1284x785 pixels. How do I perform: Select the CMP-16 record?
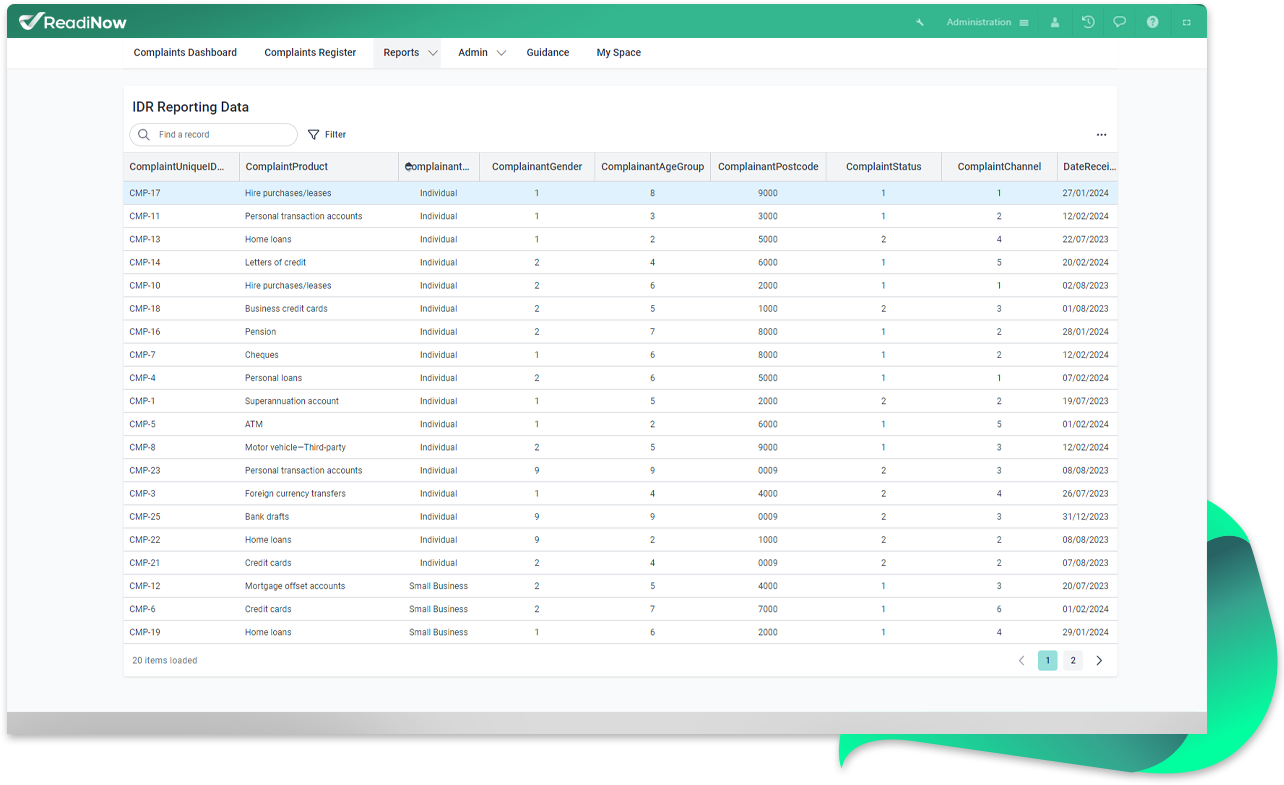[620, 331]
